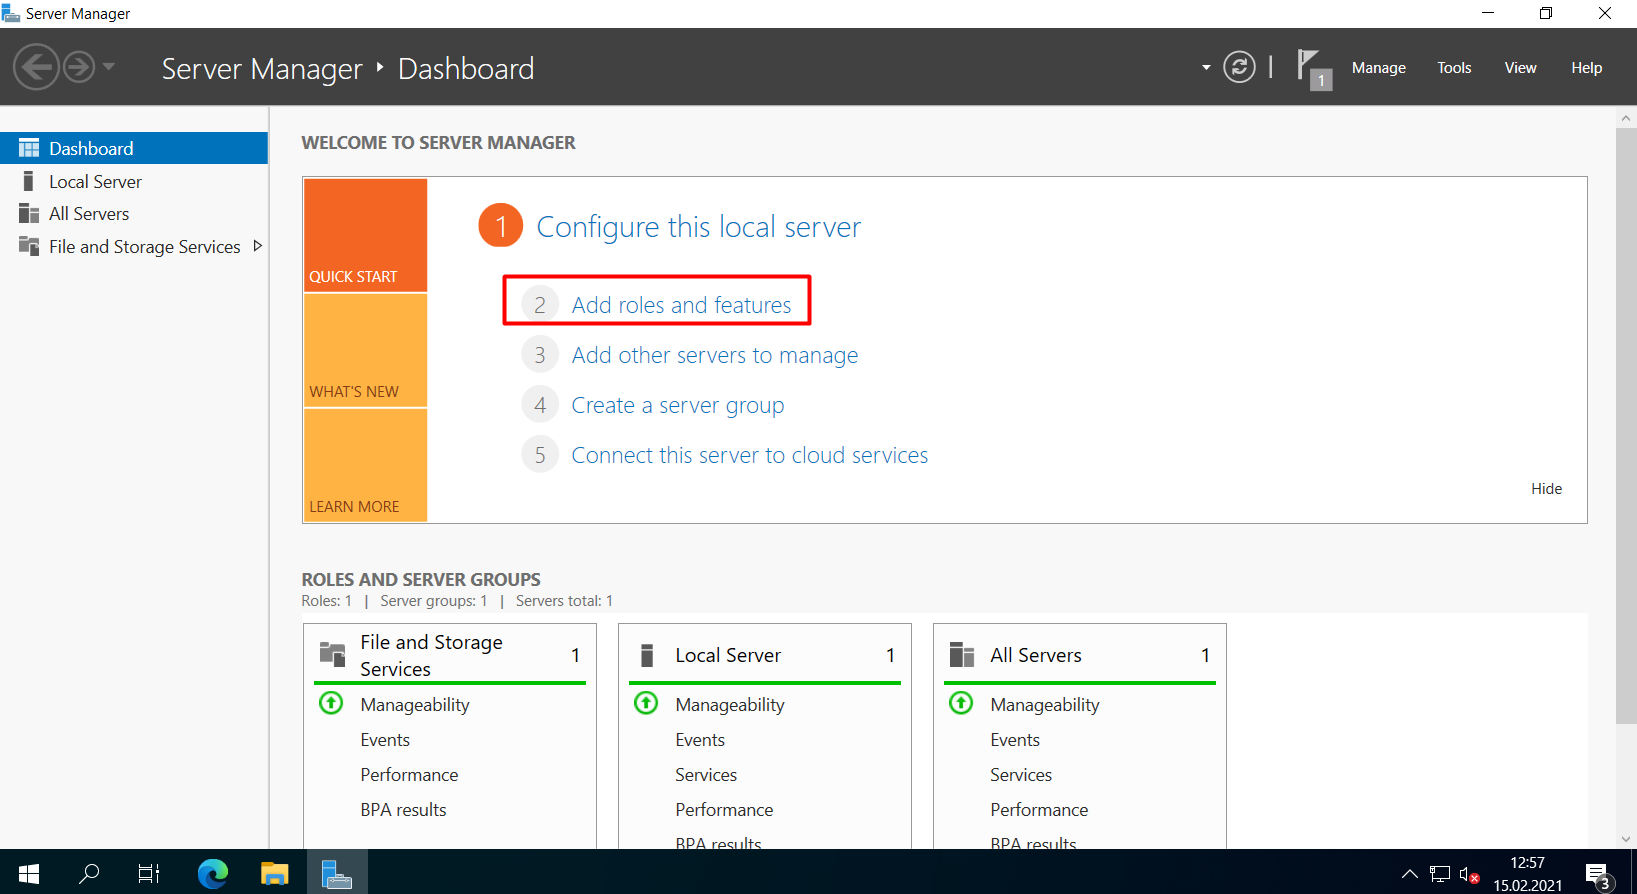
Task: Click Add roles and features link
Action: coord(681,305)
